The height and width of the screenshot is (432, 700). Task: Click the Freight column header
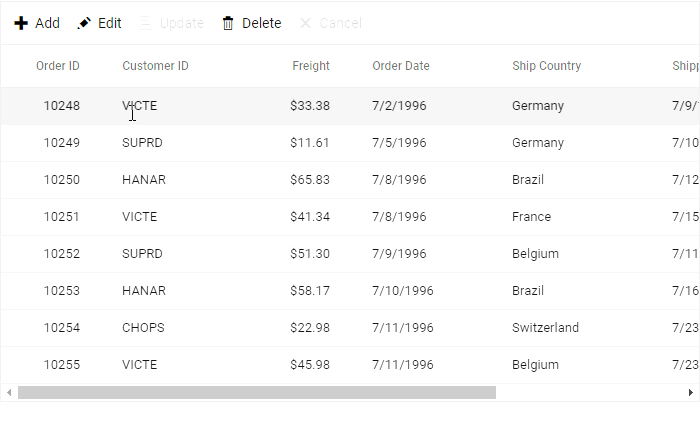pos(311,66)
